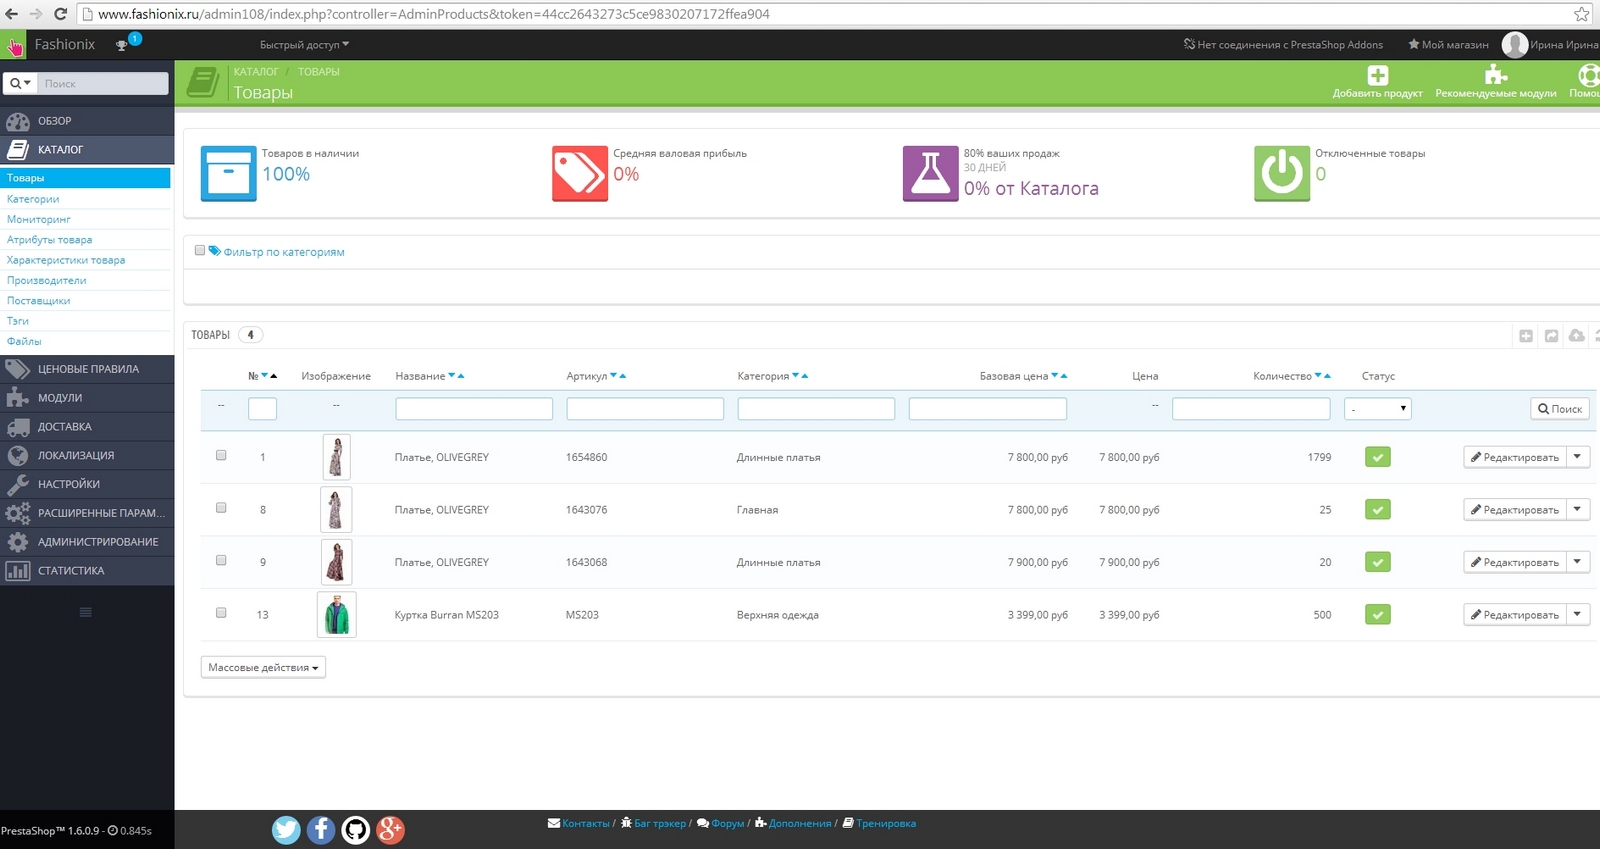This screenshot has width=1600, height=849.
Task: Open Мониторинг in catalog submenu
Action: (x=39, y=219)
